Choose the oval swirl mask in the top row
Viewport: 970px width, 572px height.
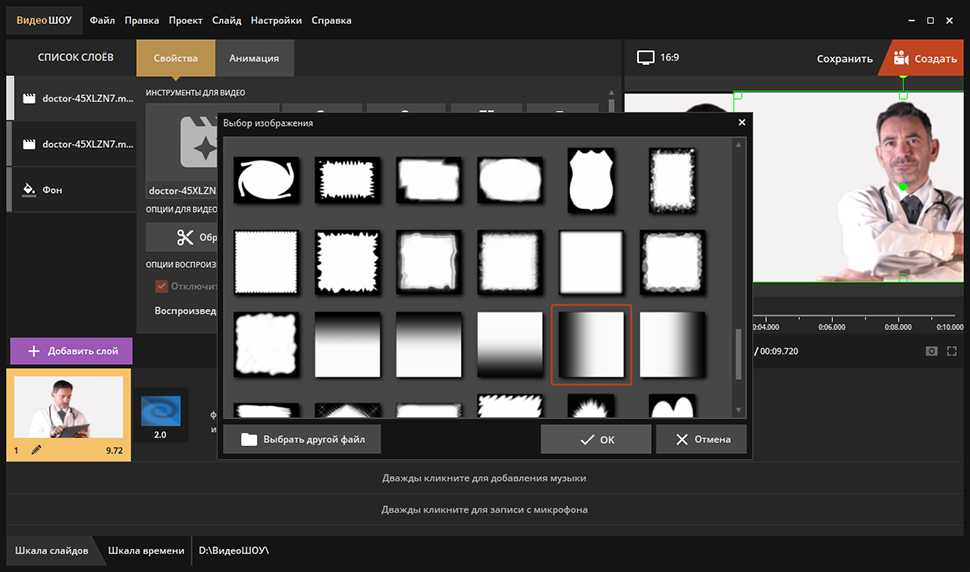266,180
